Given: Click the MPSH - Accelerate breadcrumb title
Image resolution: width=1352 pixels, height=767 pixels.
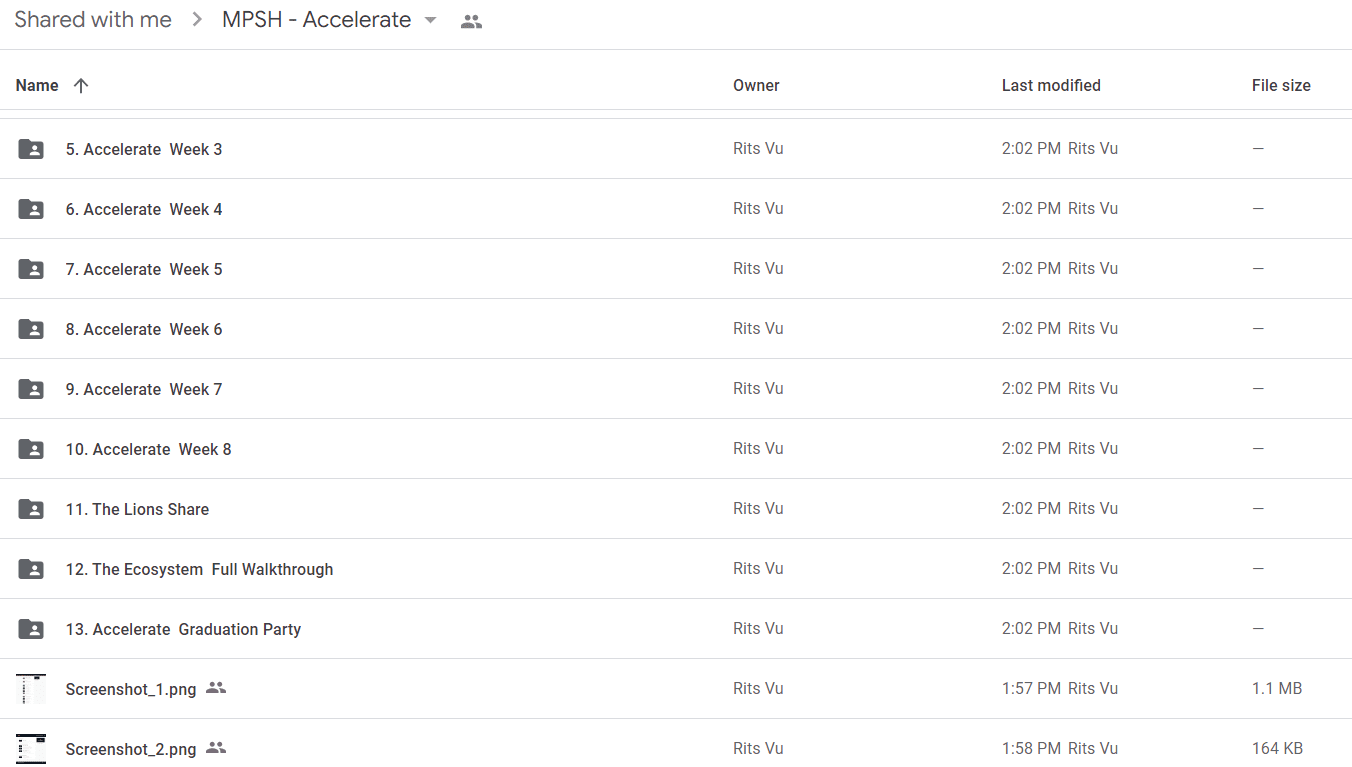Looking at the screenshot, I should (316, 20).
